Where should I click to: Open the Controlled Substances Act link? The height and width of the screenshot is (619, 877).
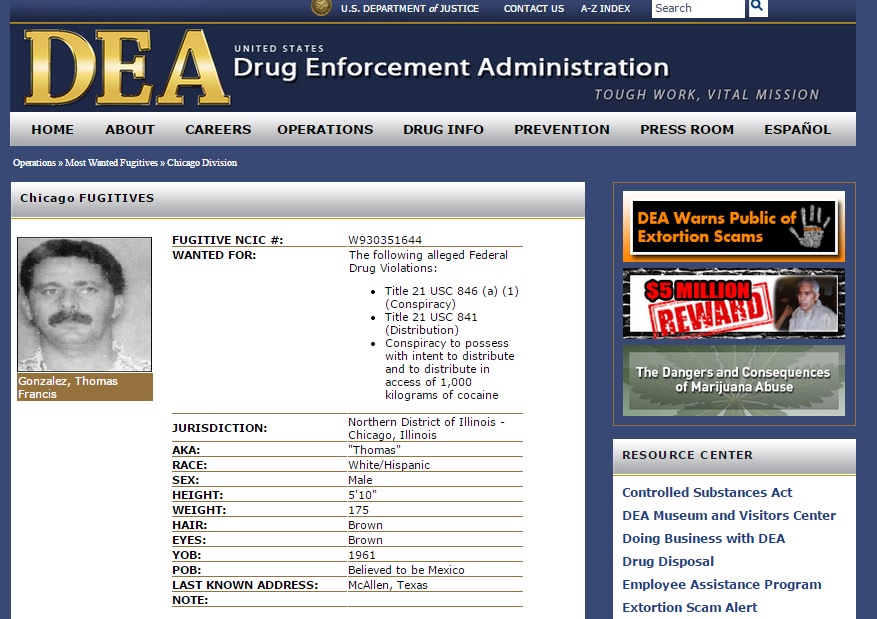pos(706,492)
